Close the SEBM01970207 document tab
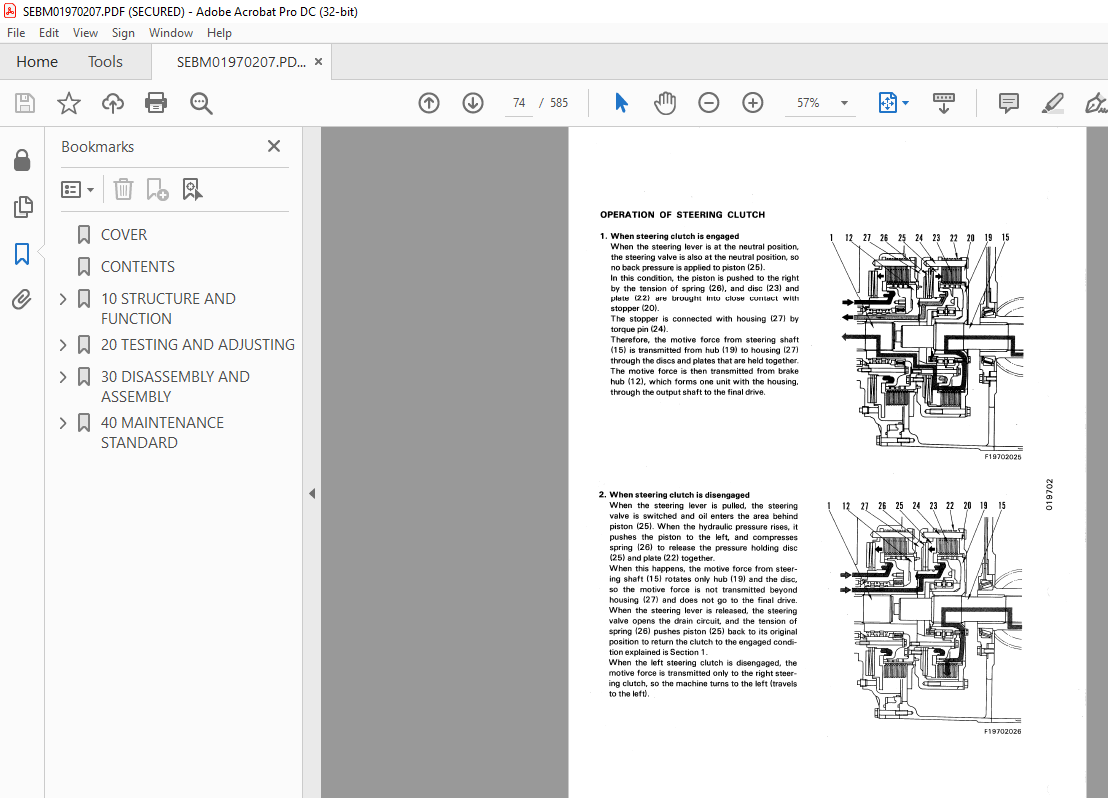The height and width of the screenshot is (798, 1108). pyautogui.click(x=319, y=61)
